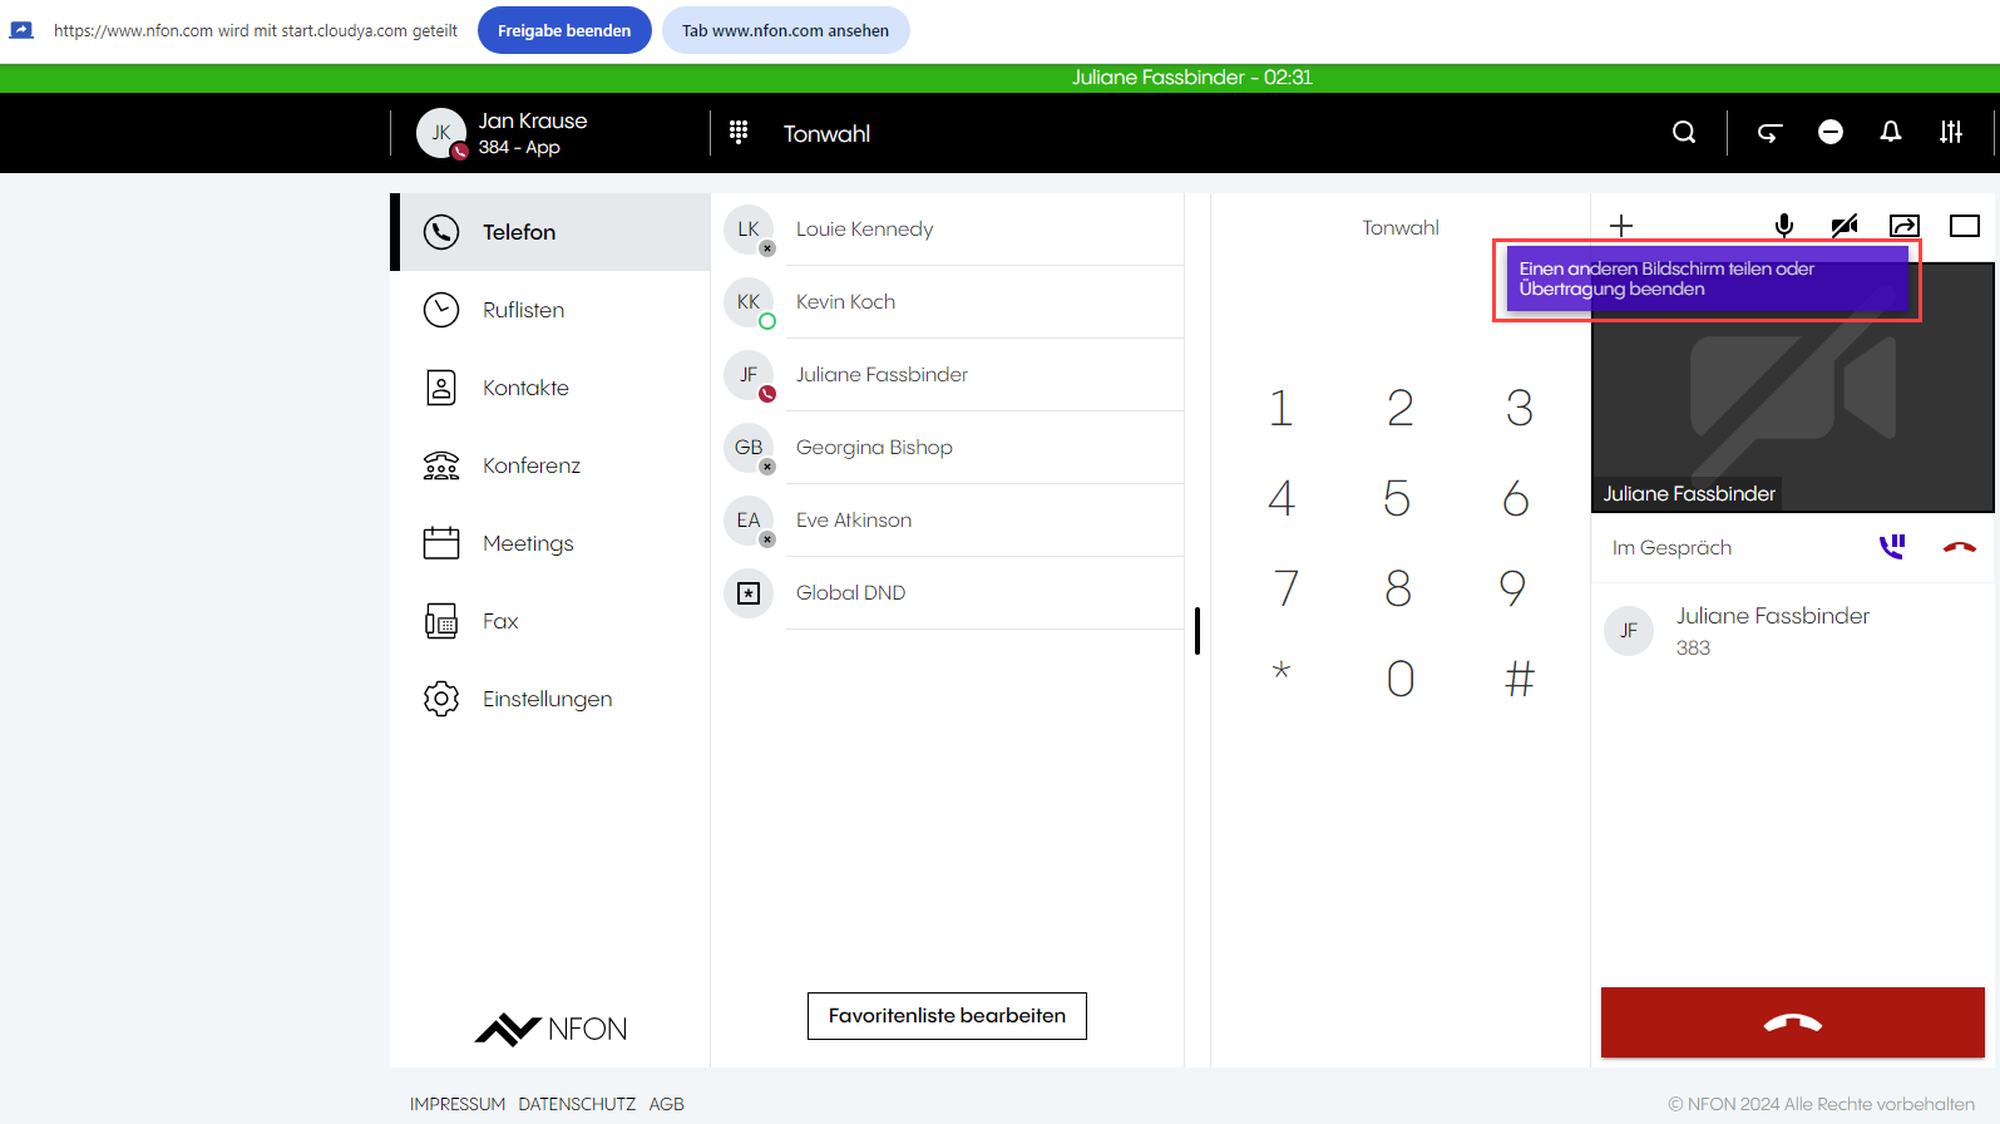Open the Ruflisten menu item
2000x1124 pixels.
(523, 310)
